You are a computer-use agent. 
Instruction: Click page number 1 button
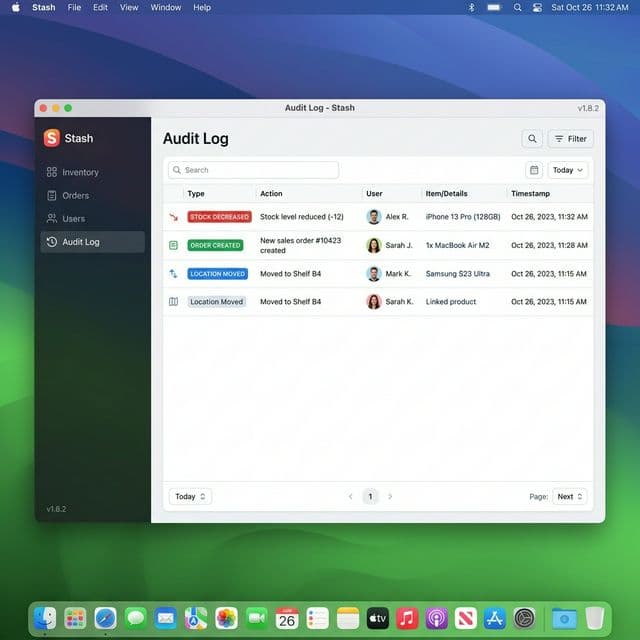[x=370, y=496]
